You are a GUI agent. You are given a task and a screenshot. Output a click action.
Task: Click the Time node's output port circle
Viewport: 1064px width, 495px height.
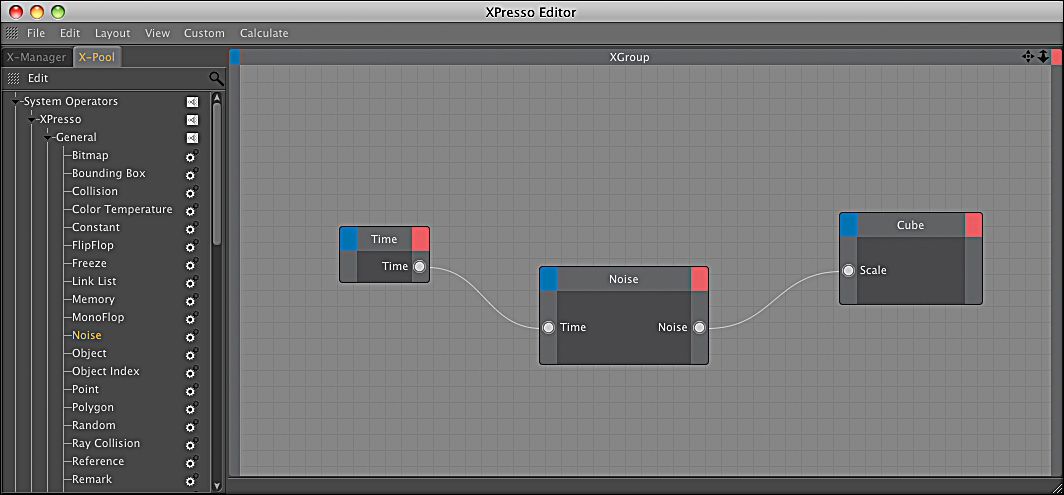click(x=419, y=266)
